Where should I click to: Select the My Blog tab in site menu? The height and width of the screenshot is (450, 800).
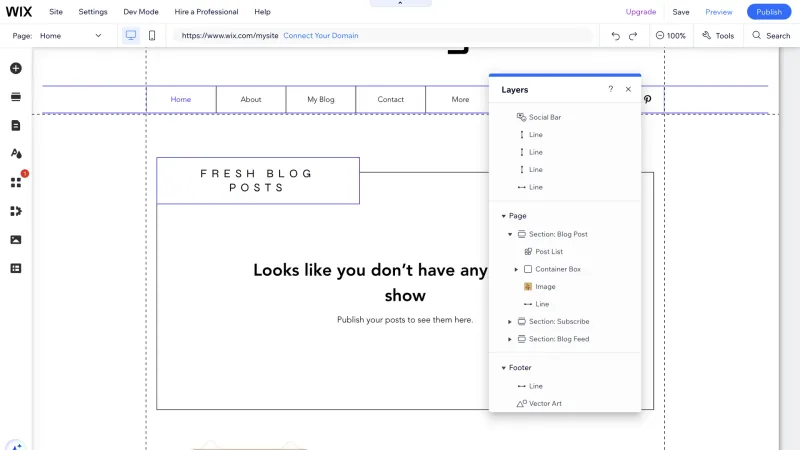click(x=320, y=99)
